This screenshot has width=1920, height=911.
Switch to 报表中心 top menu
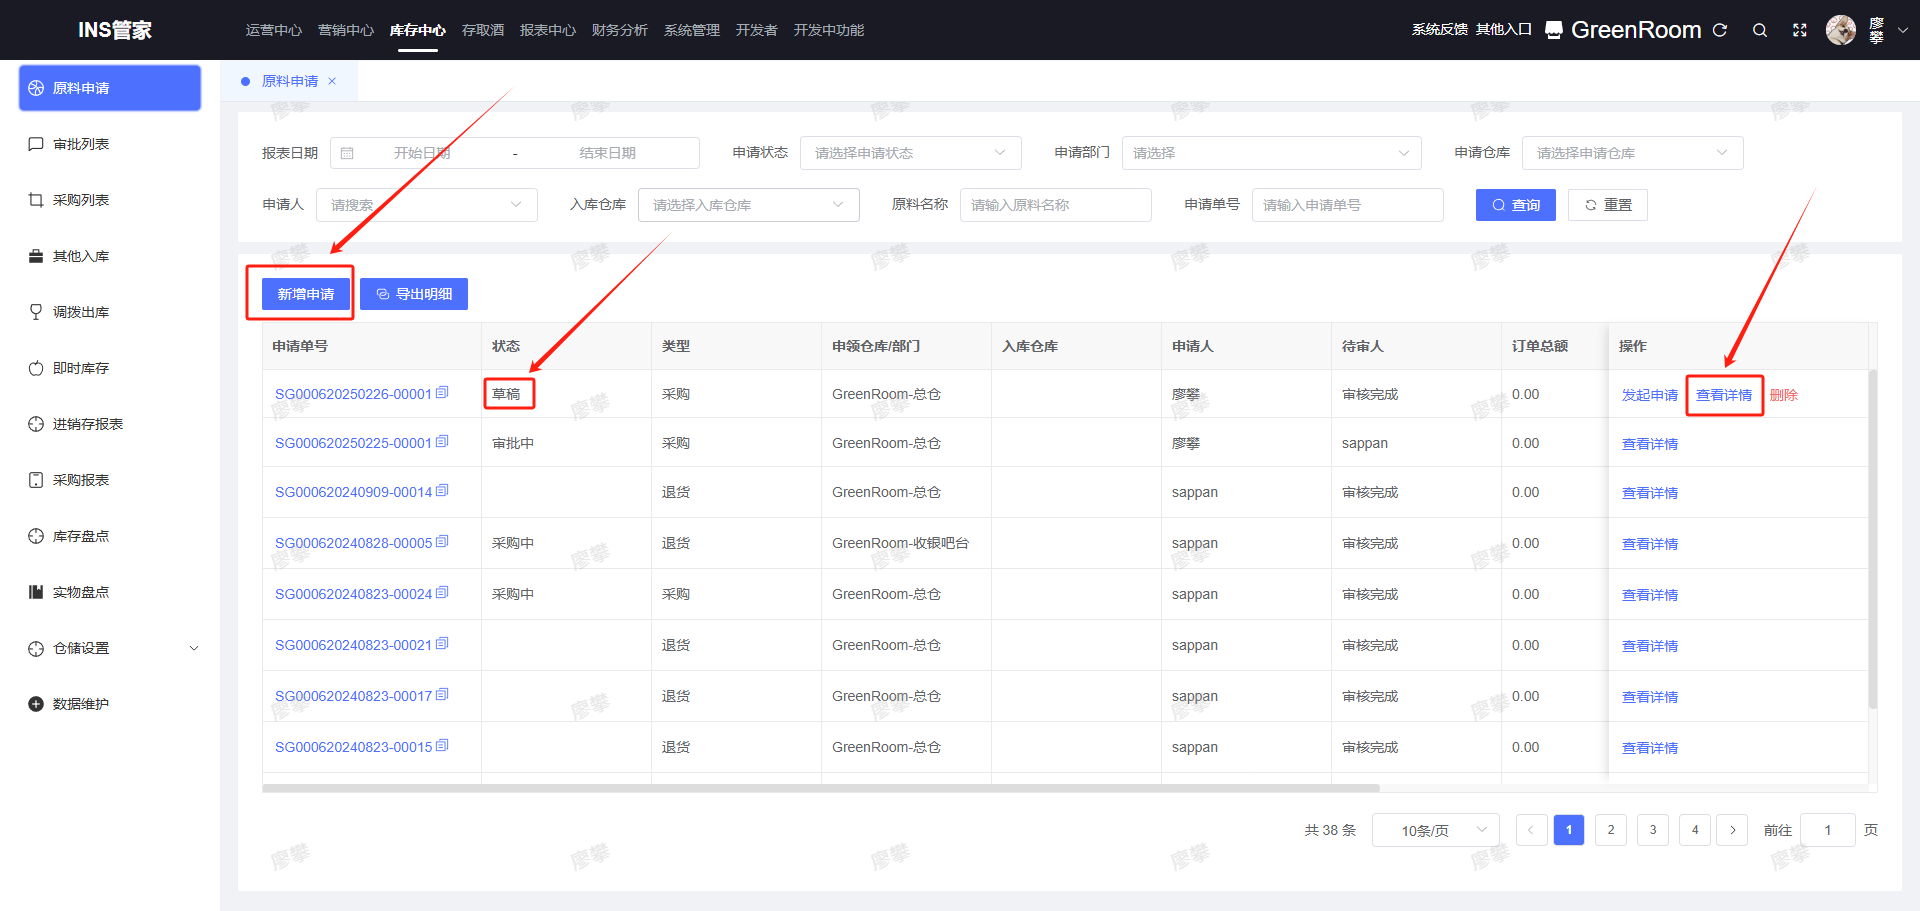pyautogui.click(x=548, y=30)
